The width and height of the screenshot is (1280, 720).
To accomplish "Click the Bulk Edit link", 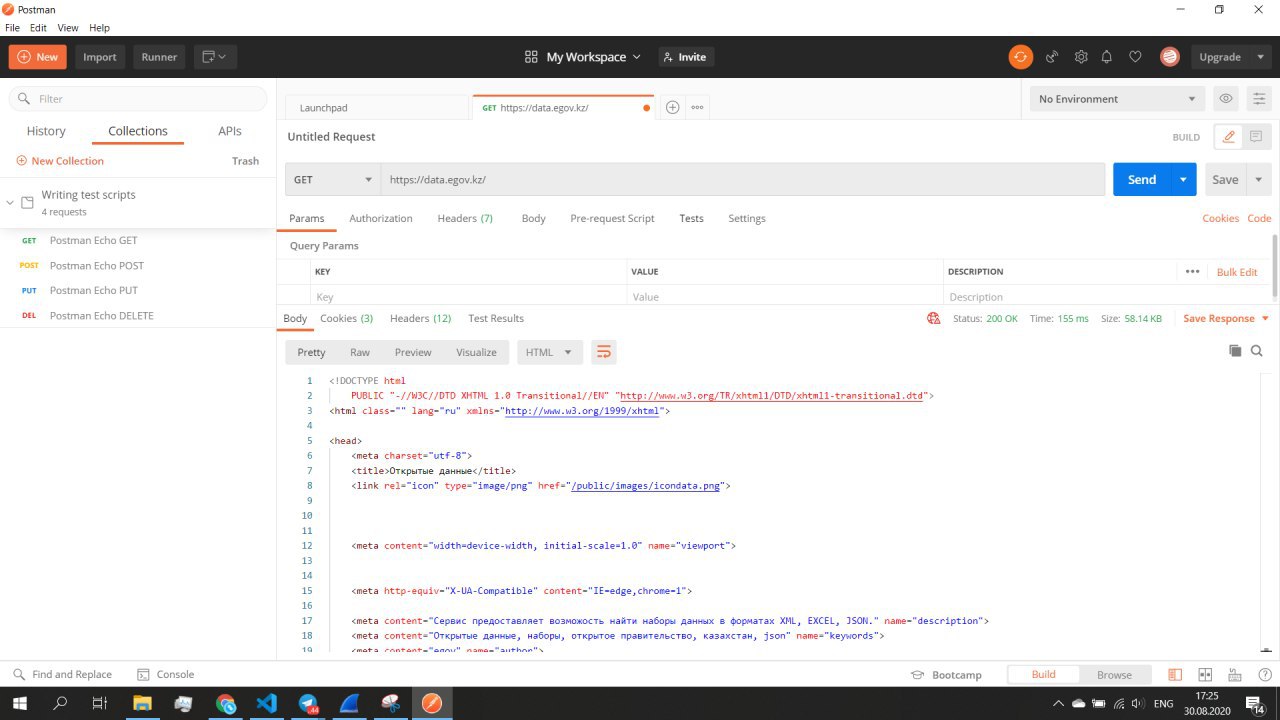I will point(1237,272).
